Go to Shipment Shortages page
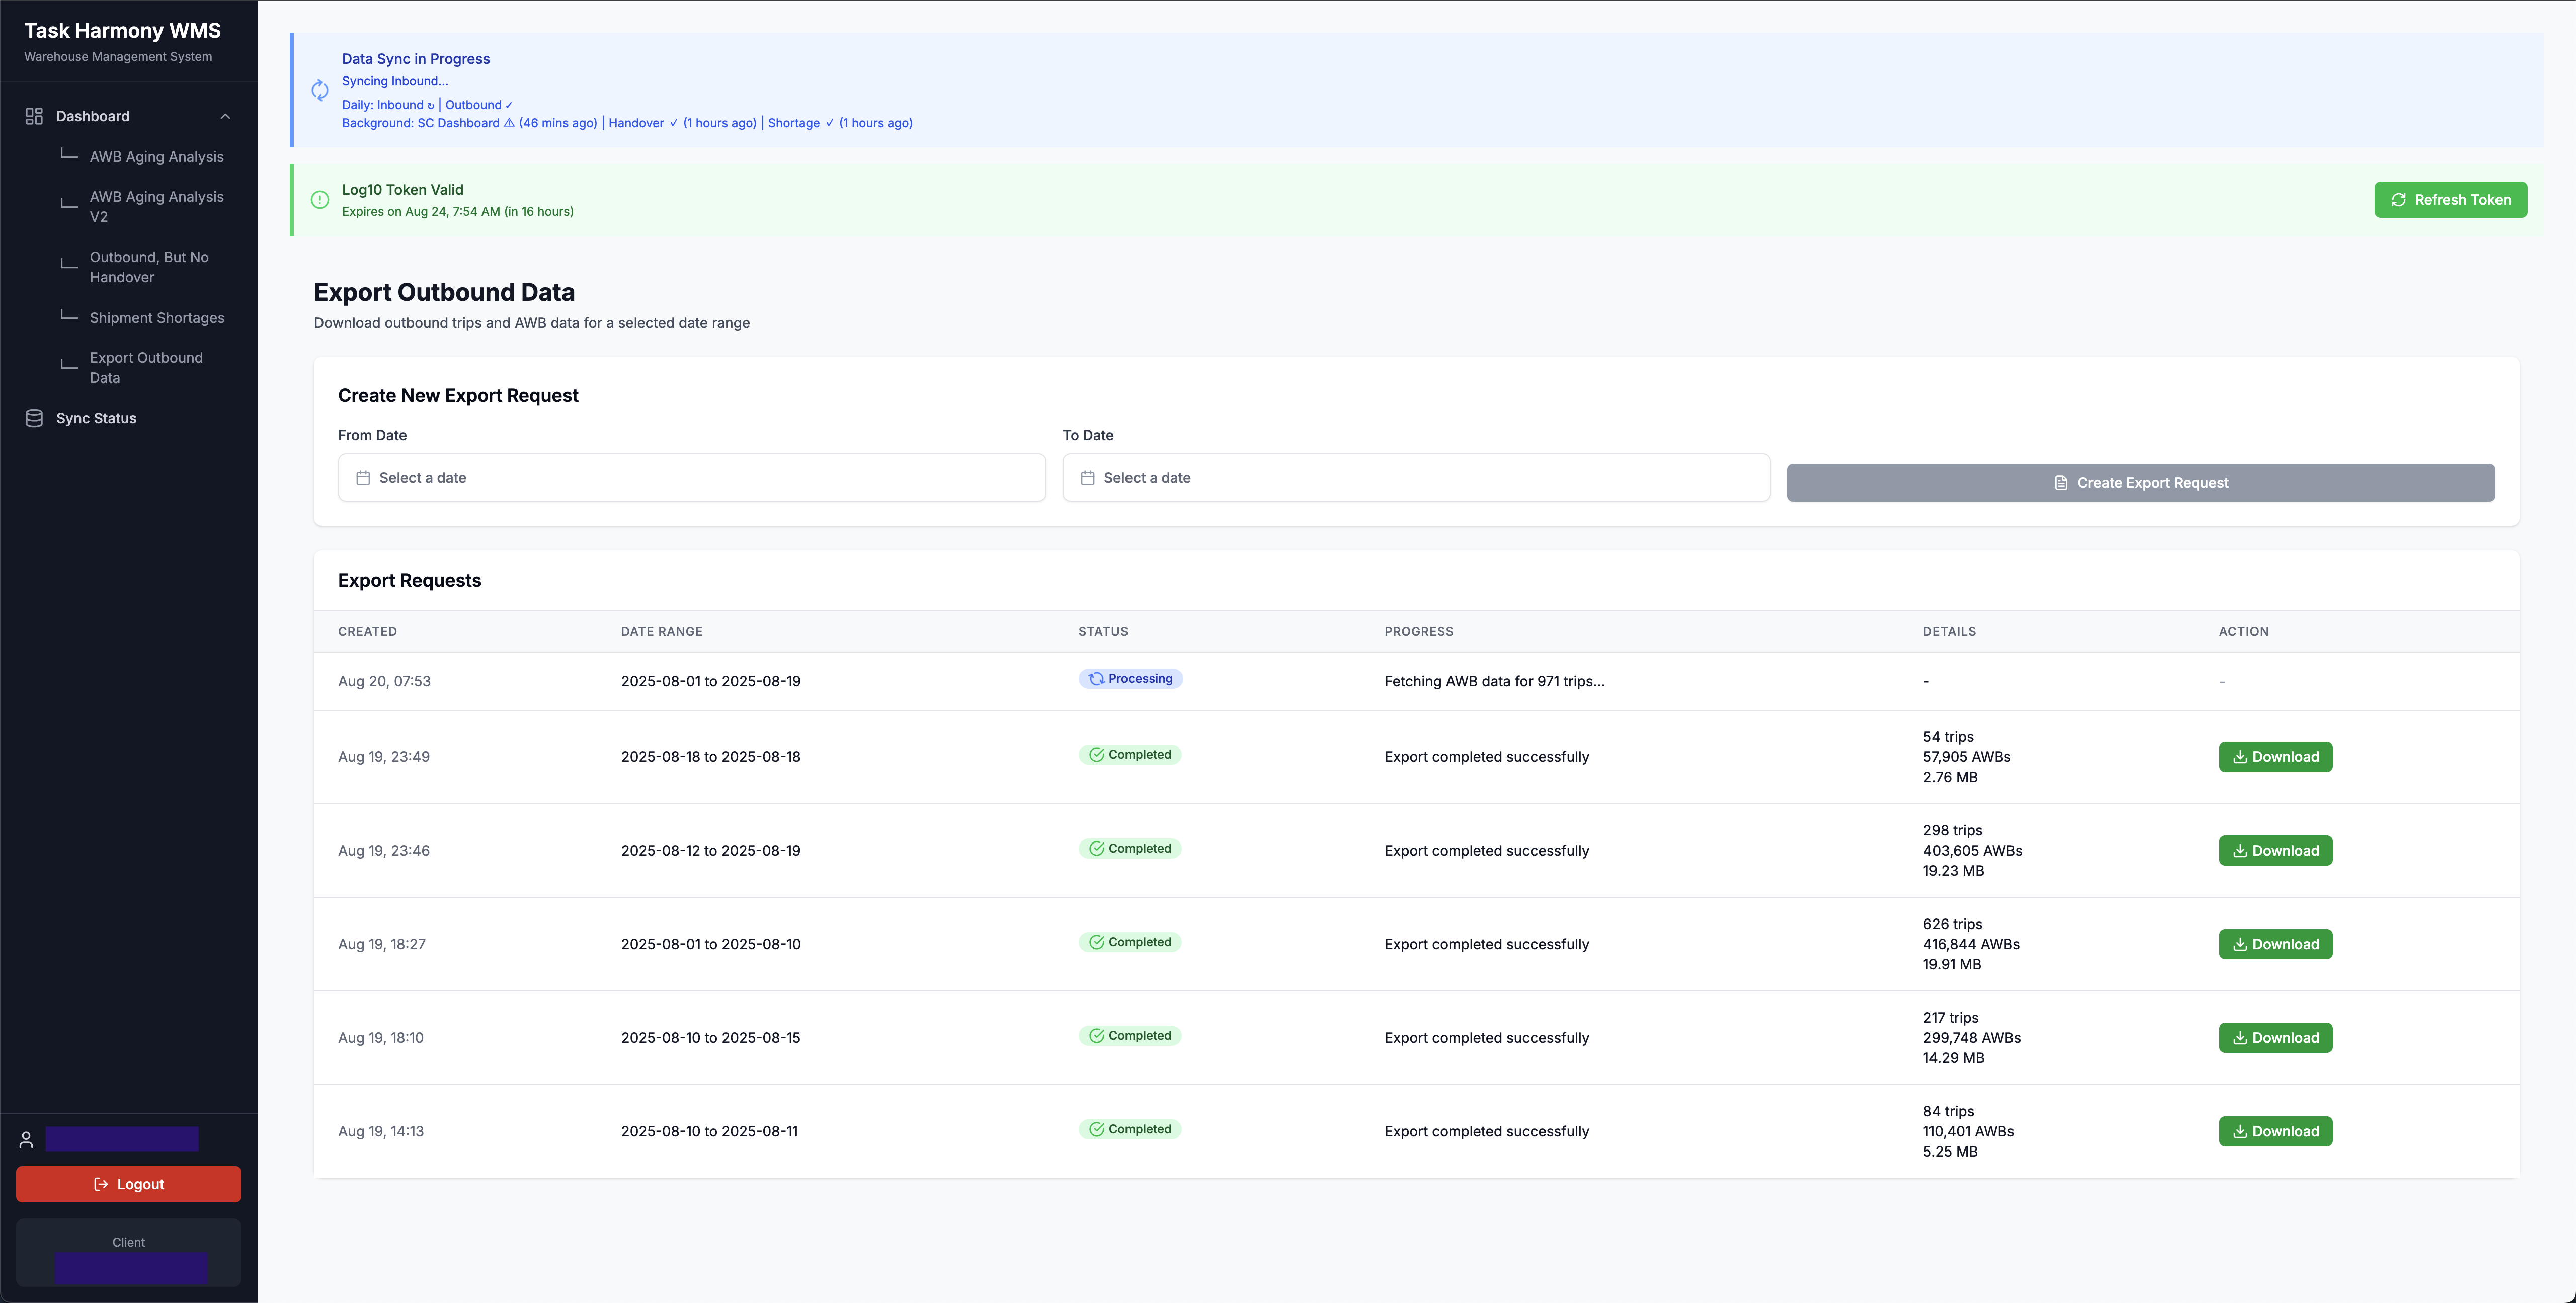The height and width of the screenshot is (1303, 2576). coord(156,317)
